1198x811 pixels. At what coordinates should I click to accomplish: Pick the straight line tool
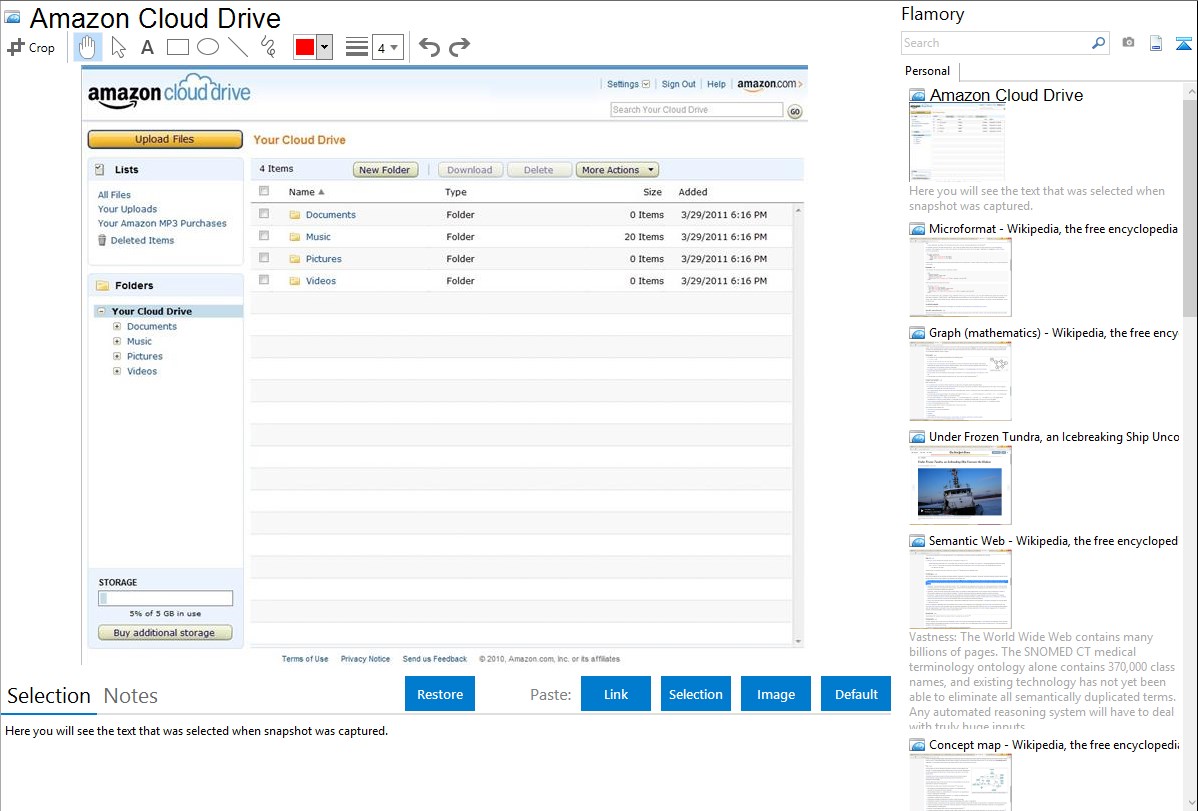[238, 47]
